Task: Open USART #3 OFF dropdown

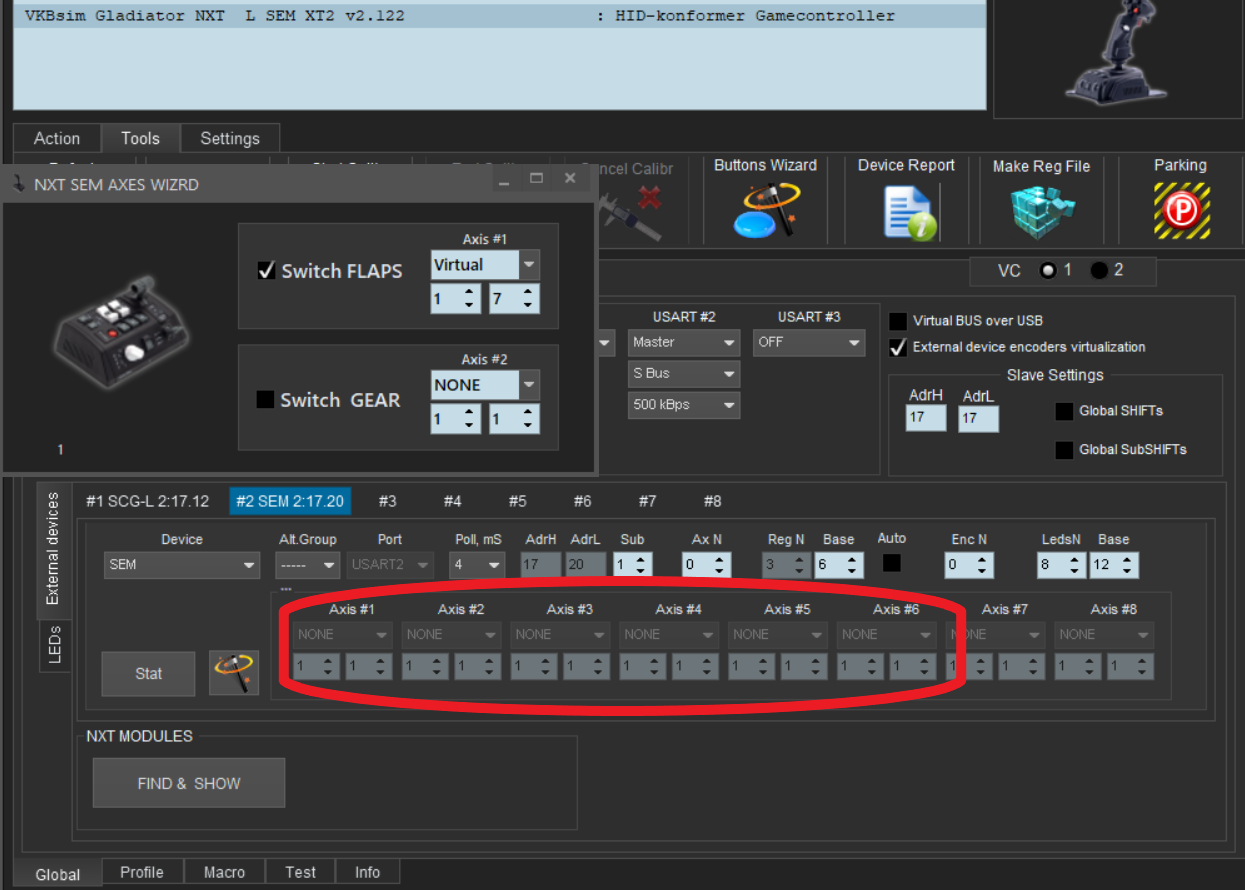Action: (808, 342)
